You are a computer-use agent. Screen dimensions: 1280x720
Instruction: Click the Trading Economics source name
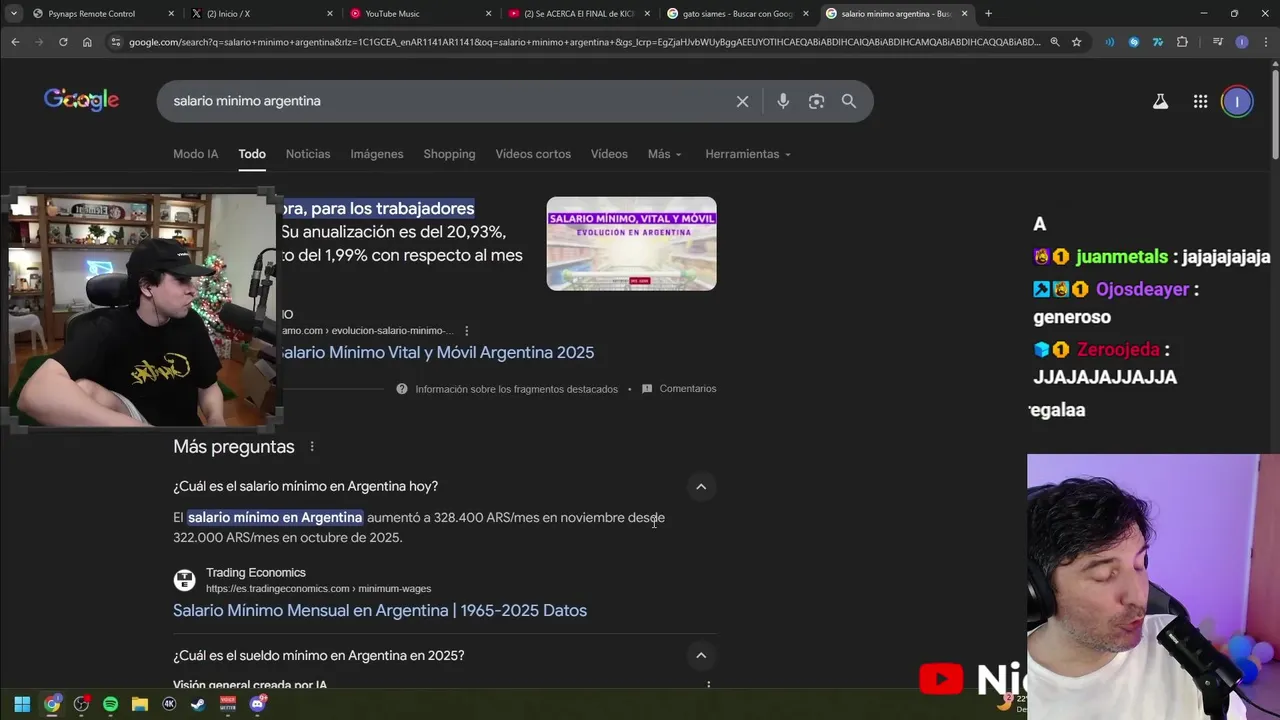click(x=256, y=573)
